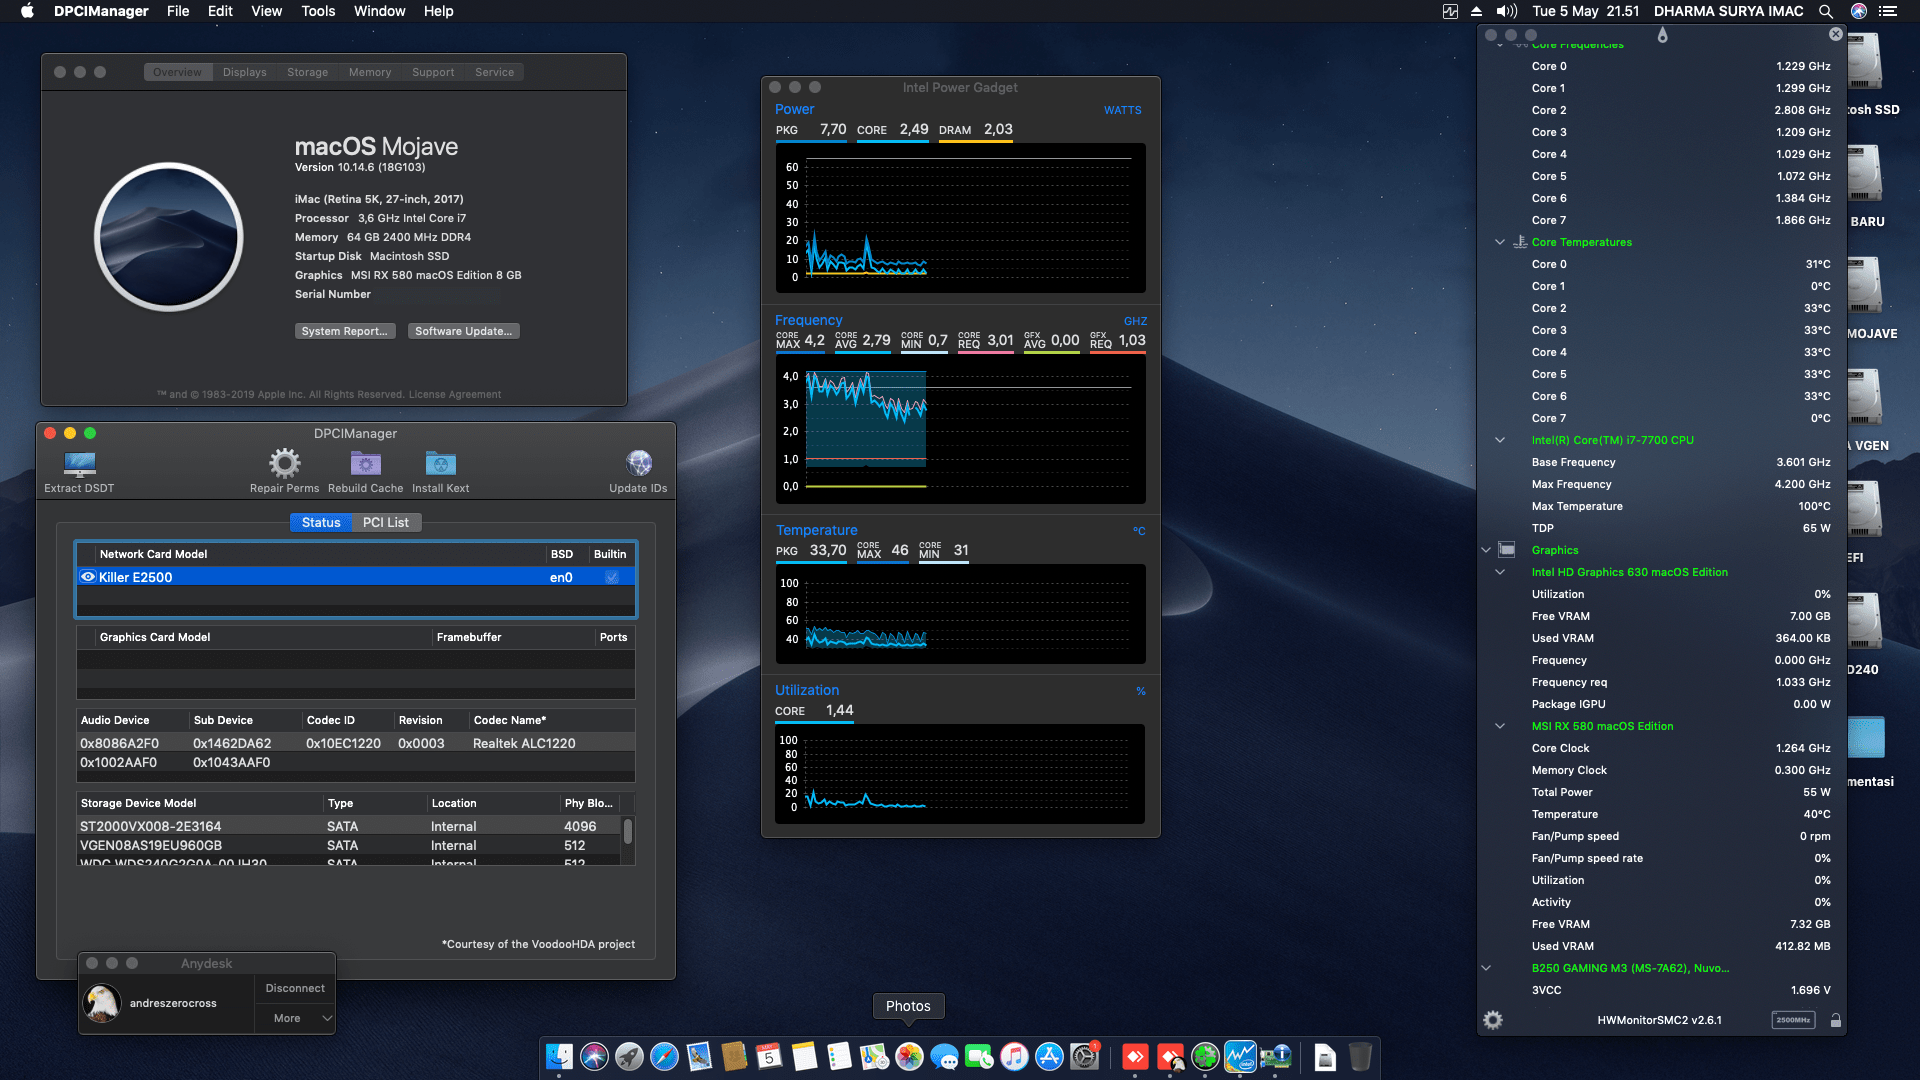The width and height of the screenshot is (1920, 1080).
Task: Click Disconnect in the Anydesk window
Action: click(x=295, y=988)
